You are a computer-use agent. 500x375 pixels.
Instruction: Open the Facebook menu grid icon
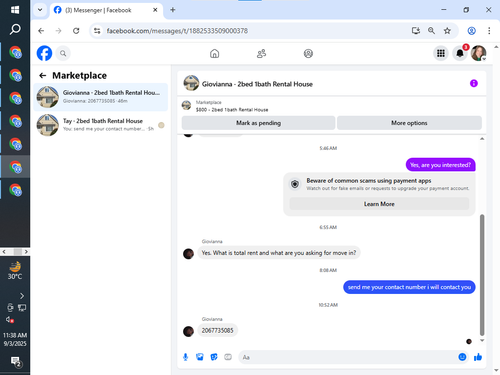point(441,53)
